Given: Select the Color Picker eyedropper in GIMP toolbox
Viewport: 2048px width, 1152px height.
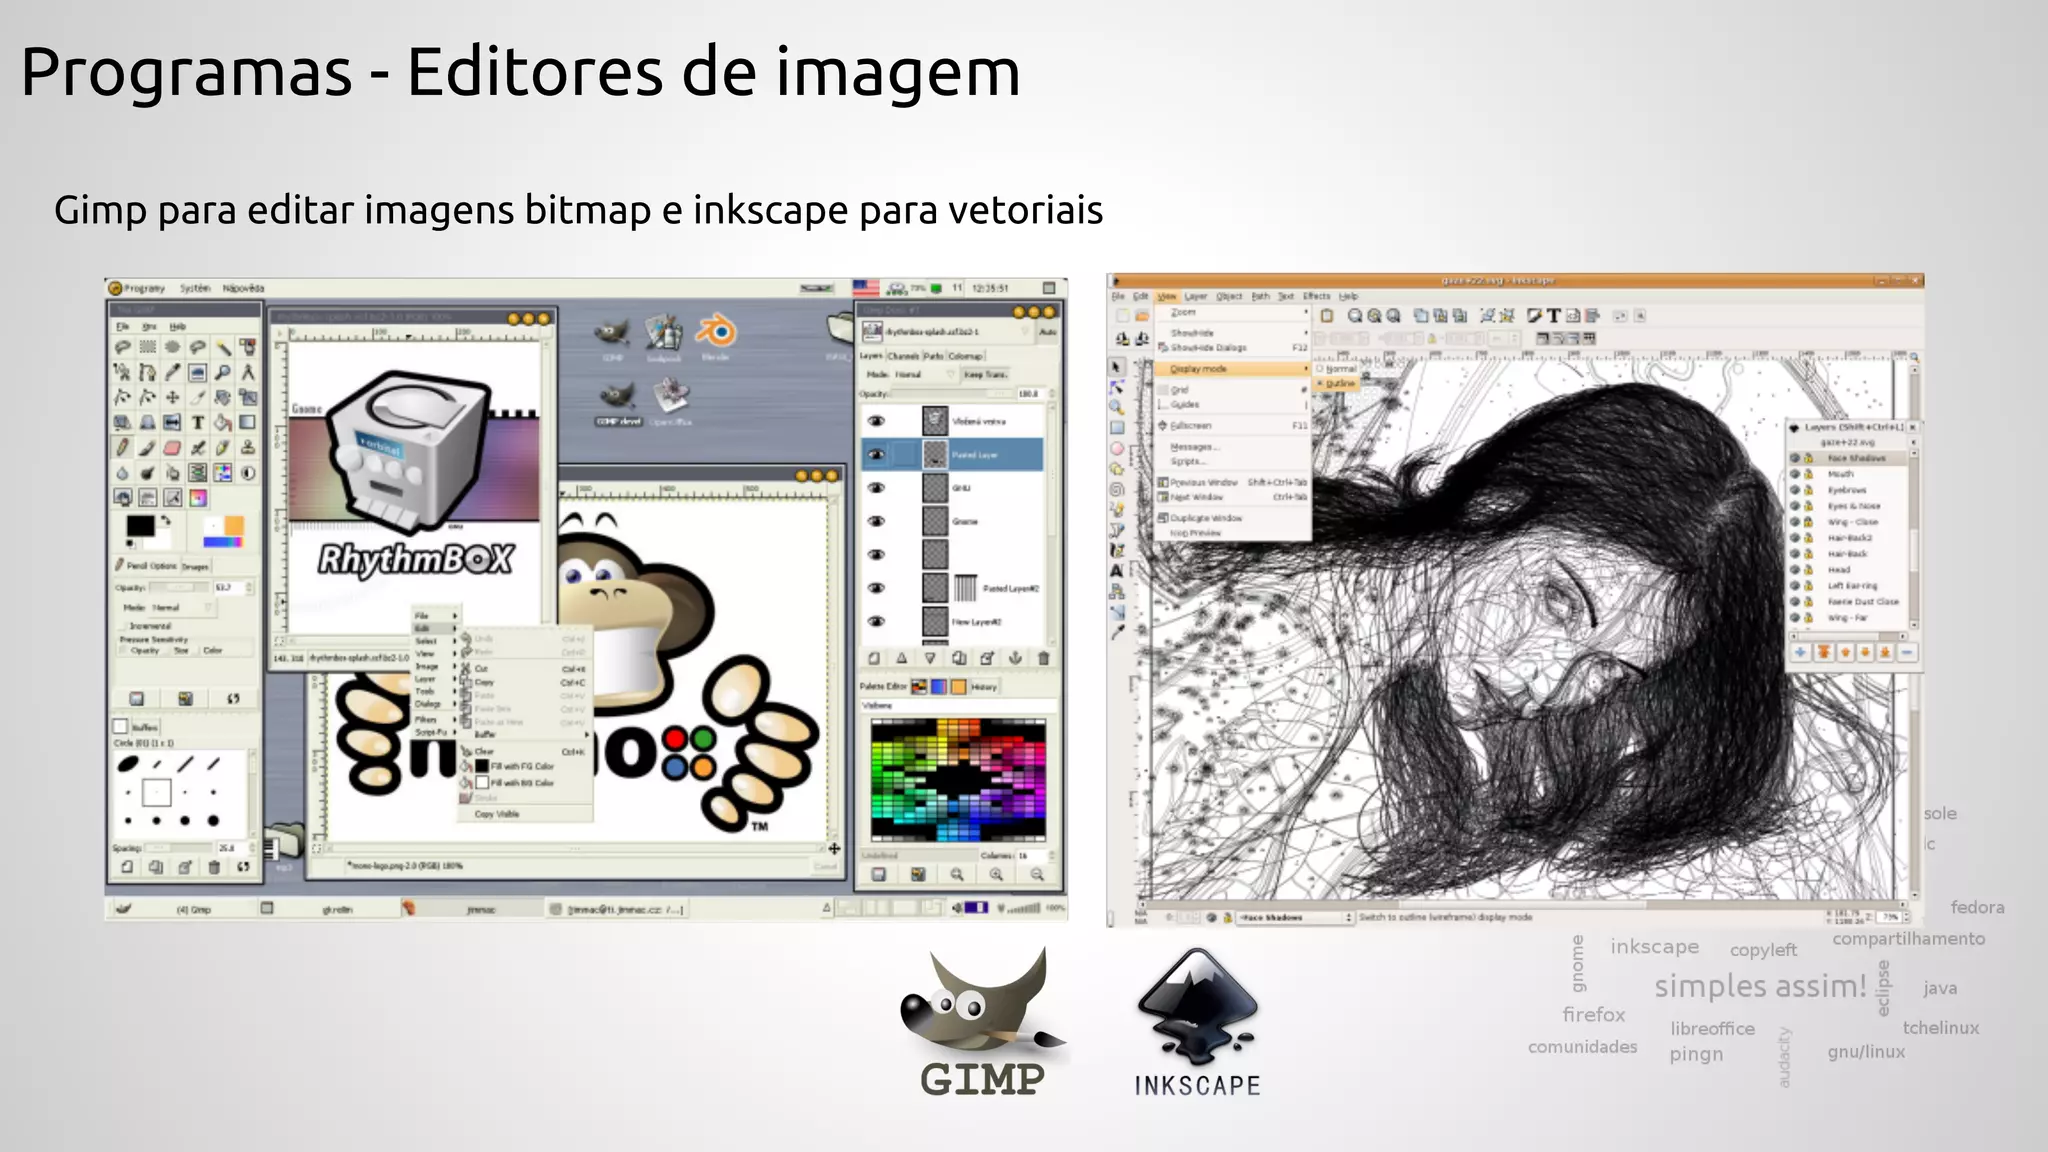Looking at the screenshot, I should (x=172, y=372).
